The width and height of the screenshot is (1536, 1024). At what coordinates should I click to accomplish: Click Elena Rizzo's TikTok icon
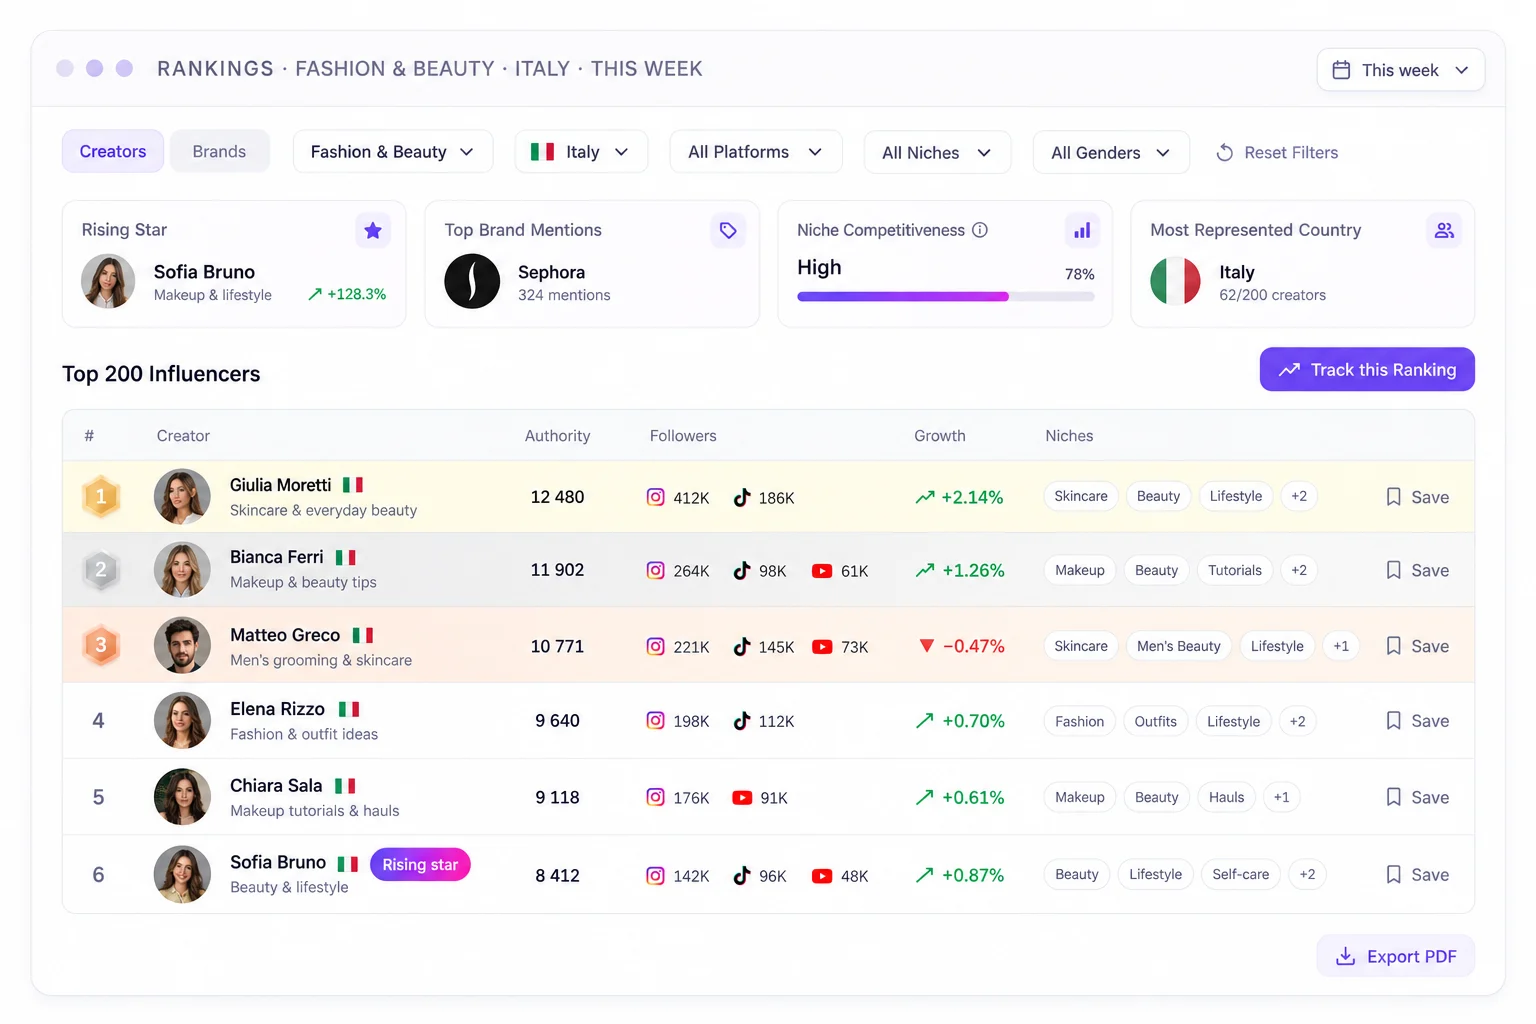coord(741,721)
